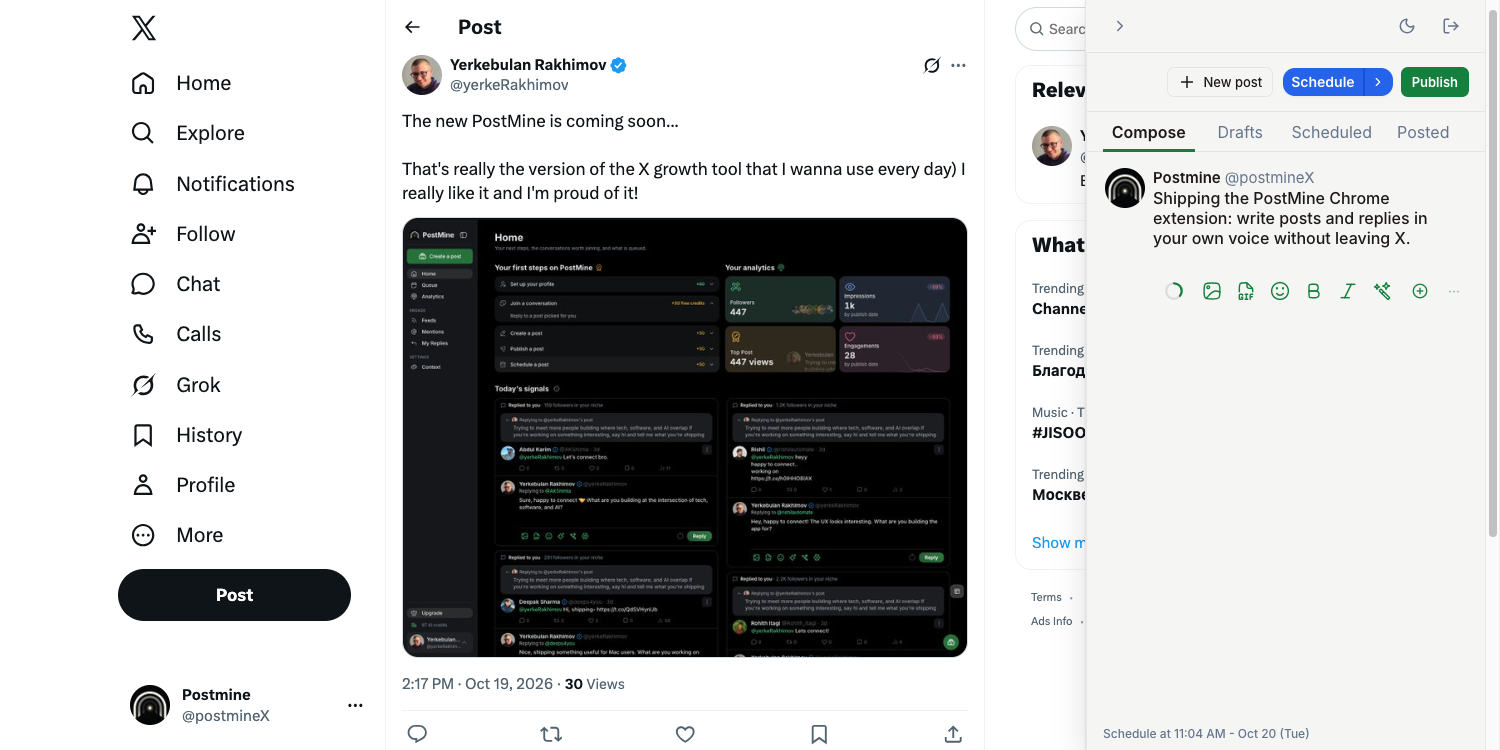The width and height of the screenshot is (1500, 750).
Task: Apply italic formatting to draft text
Action: coord(1348,291)
